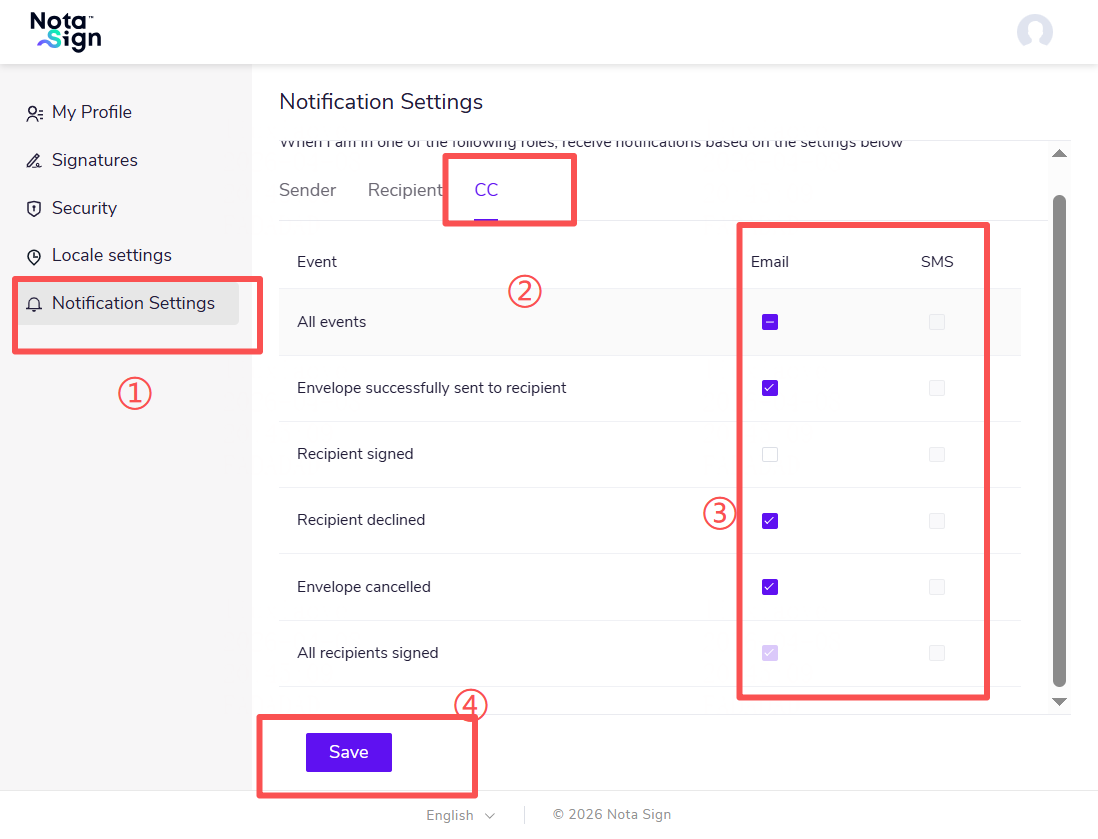Click the vertical scrollbar thumb
The height and width of the screenshot is (839, 1098).
[1060, 440]
